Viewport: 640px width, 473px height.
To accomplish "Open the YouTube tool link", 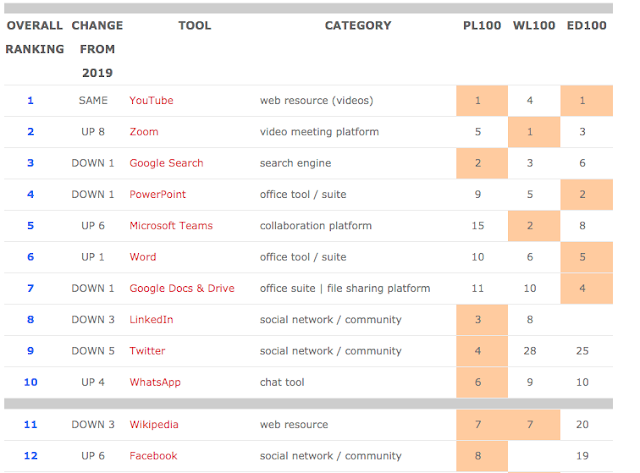I will tap(151, 100).
